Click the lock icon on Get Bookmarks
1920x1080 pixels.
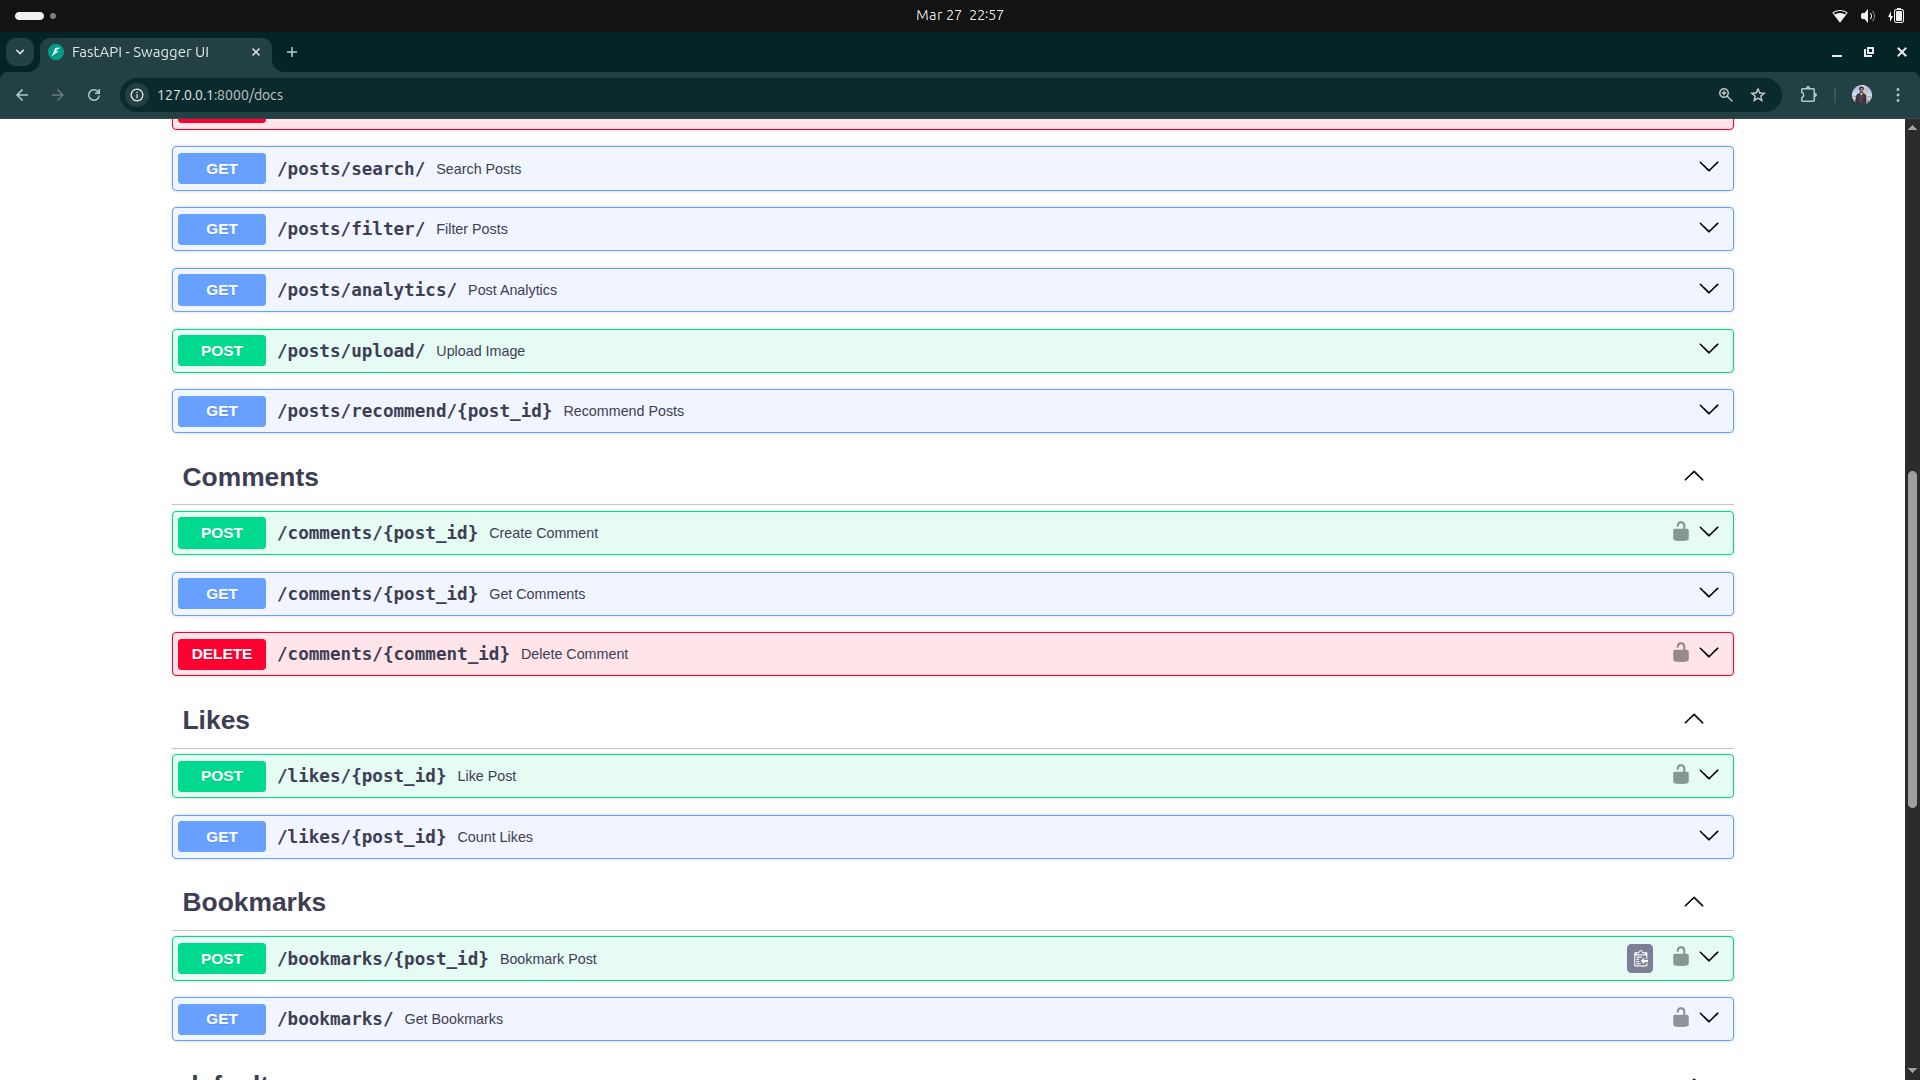[x=1680, y=1018]
